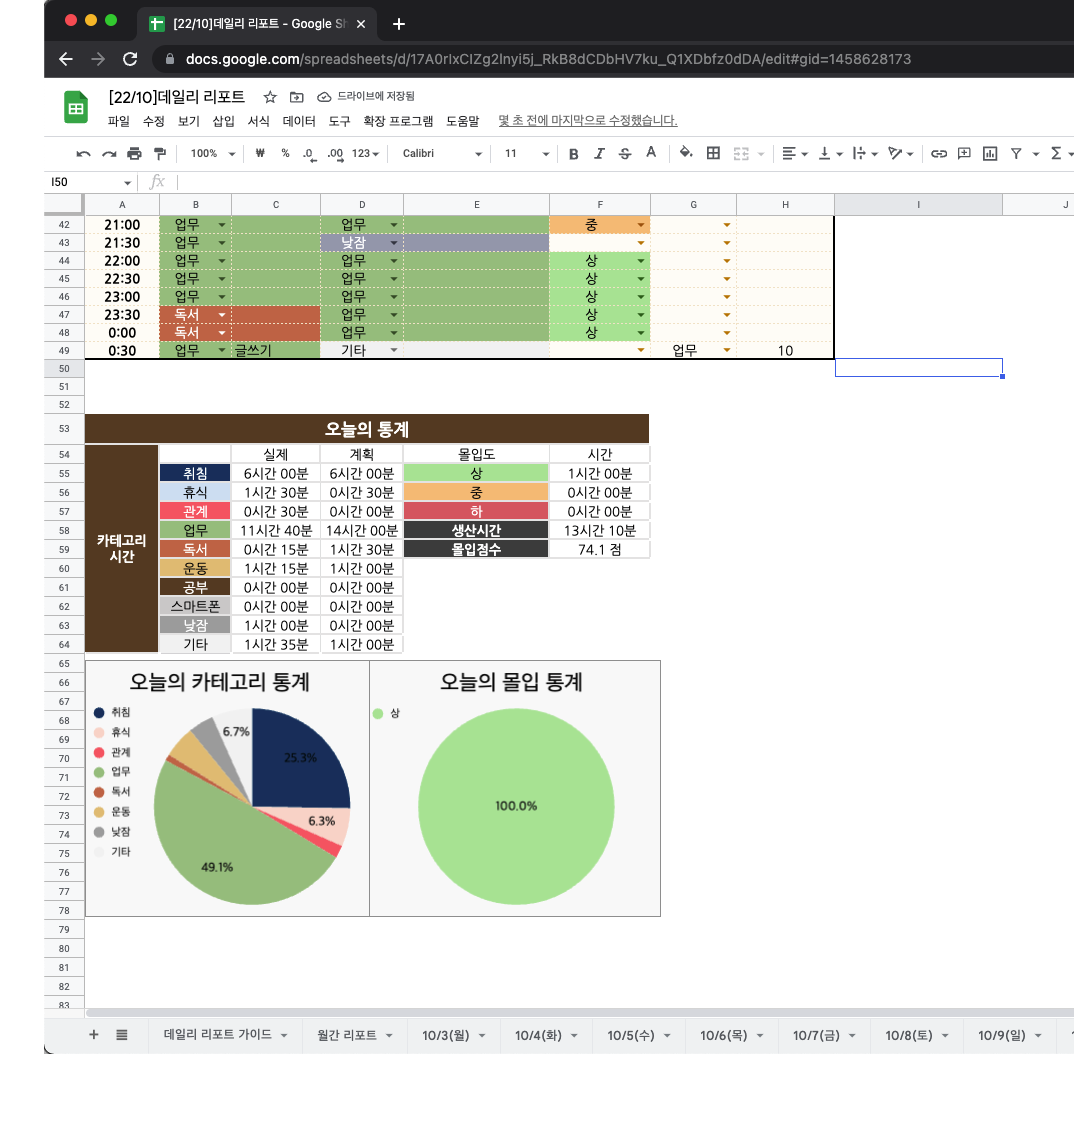Image resolution: width=1074 pixels, height=1128 pixels.
Task: Open the fill color bucket
Action: 686,153
